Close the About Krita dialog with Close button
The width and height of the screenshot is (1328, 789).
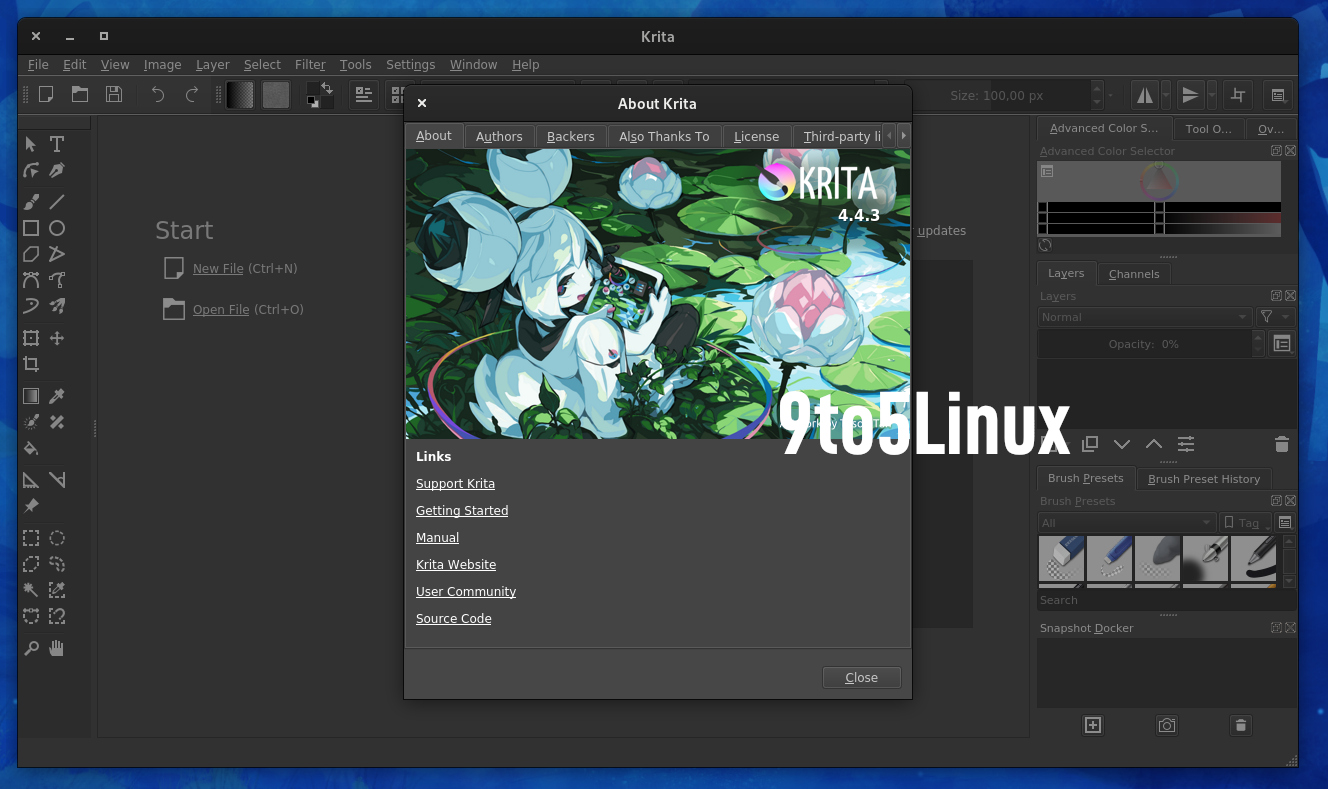coord(861,677)
